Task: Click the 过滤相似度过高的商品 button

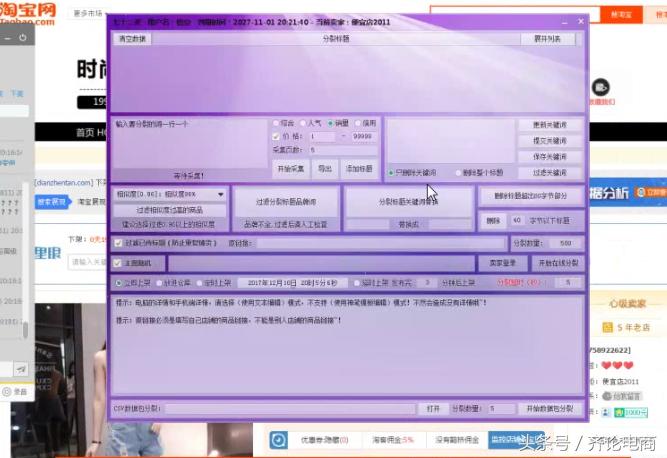Action: coord(170,210)
